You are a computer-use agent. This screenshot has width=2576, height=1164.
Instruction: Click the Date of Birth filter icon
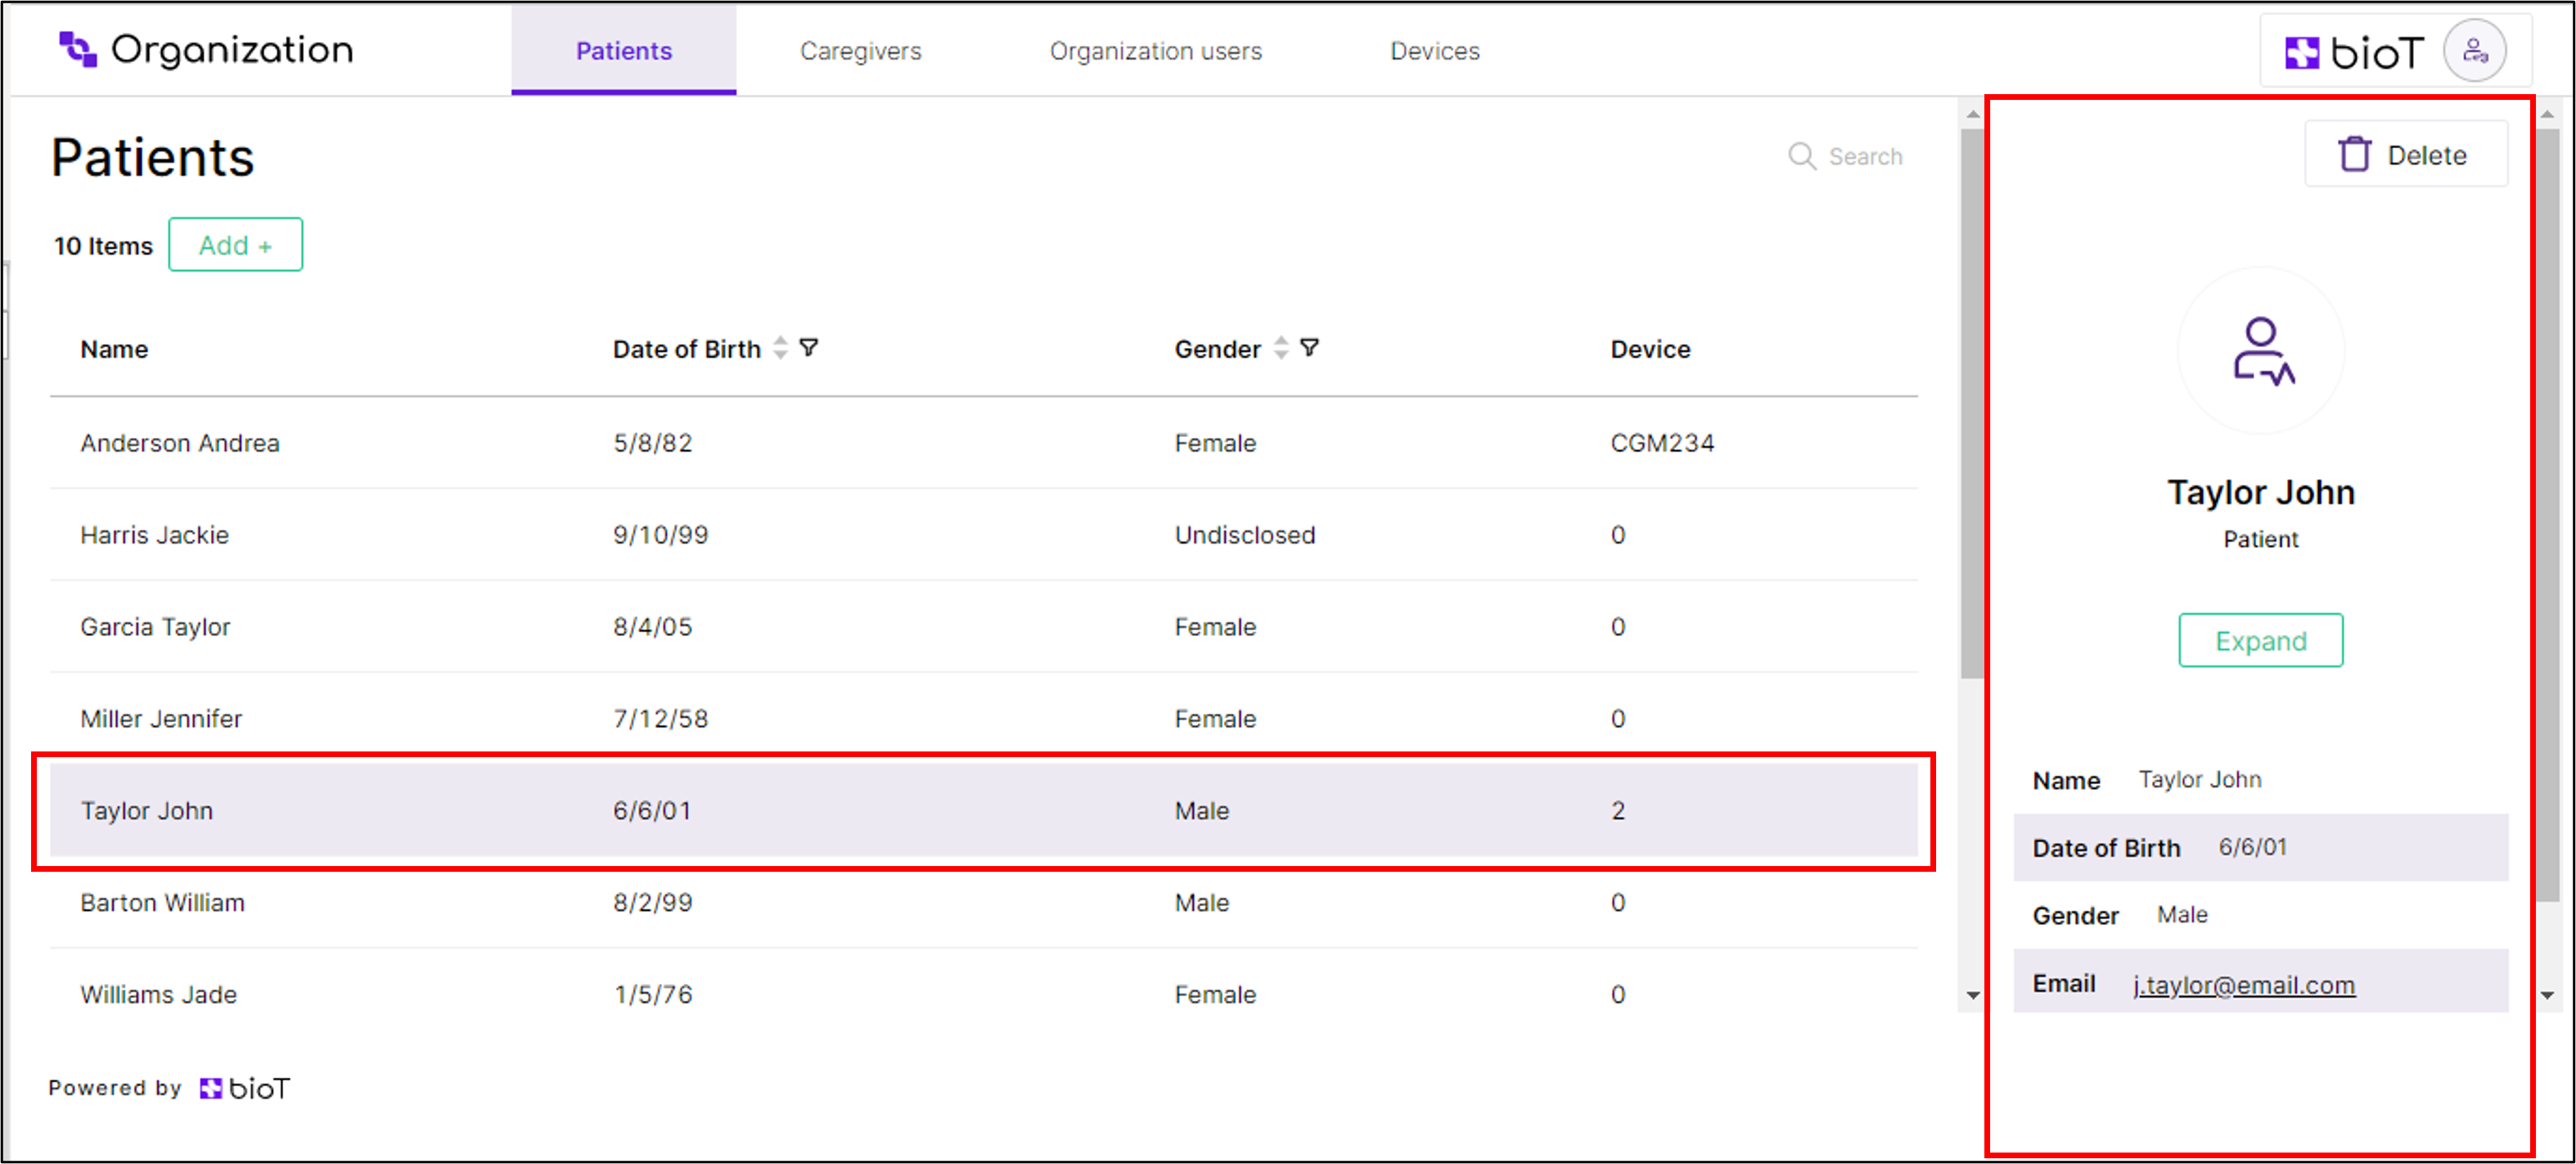[809, 348]
